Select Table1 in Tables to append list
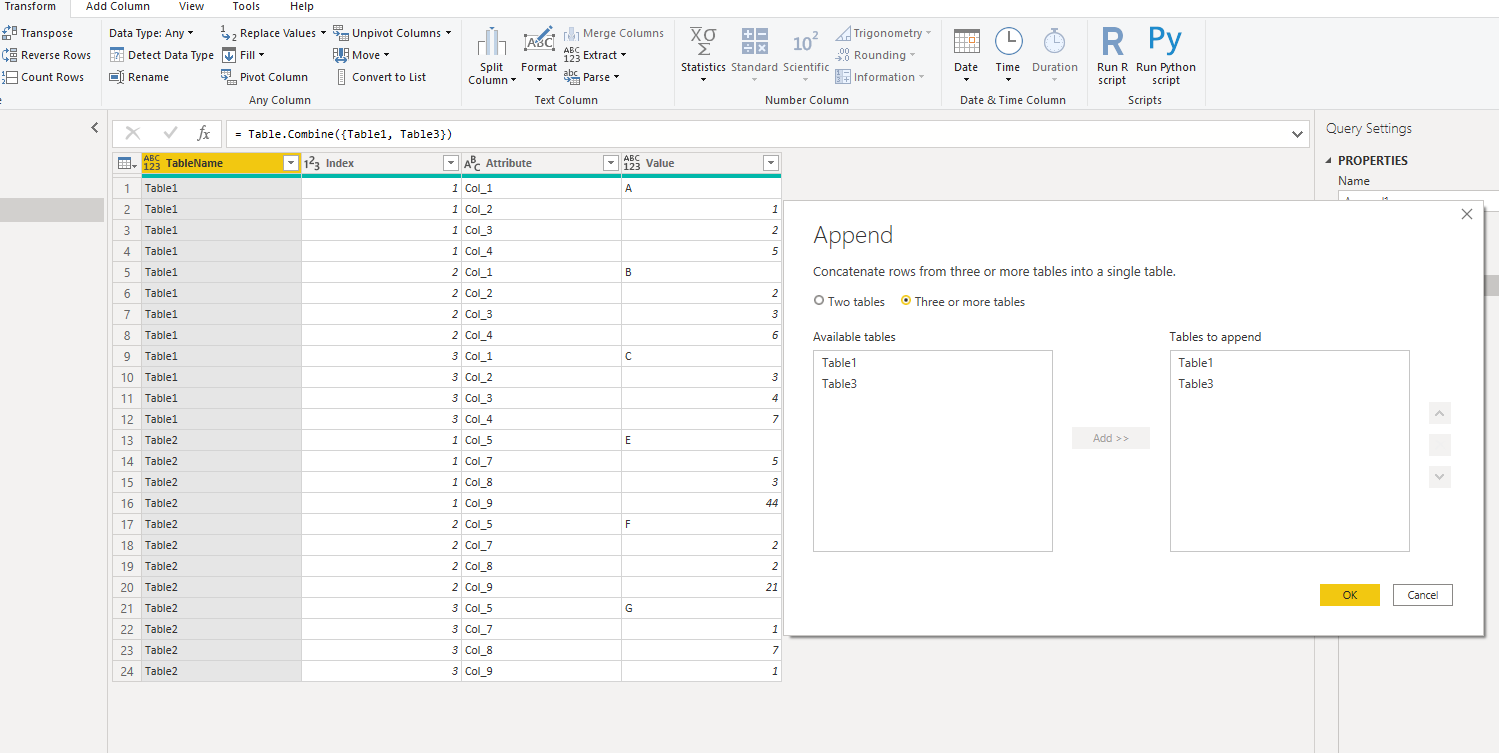Screen dimensions: 1499x753 (x=1196, y=363)
